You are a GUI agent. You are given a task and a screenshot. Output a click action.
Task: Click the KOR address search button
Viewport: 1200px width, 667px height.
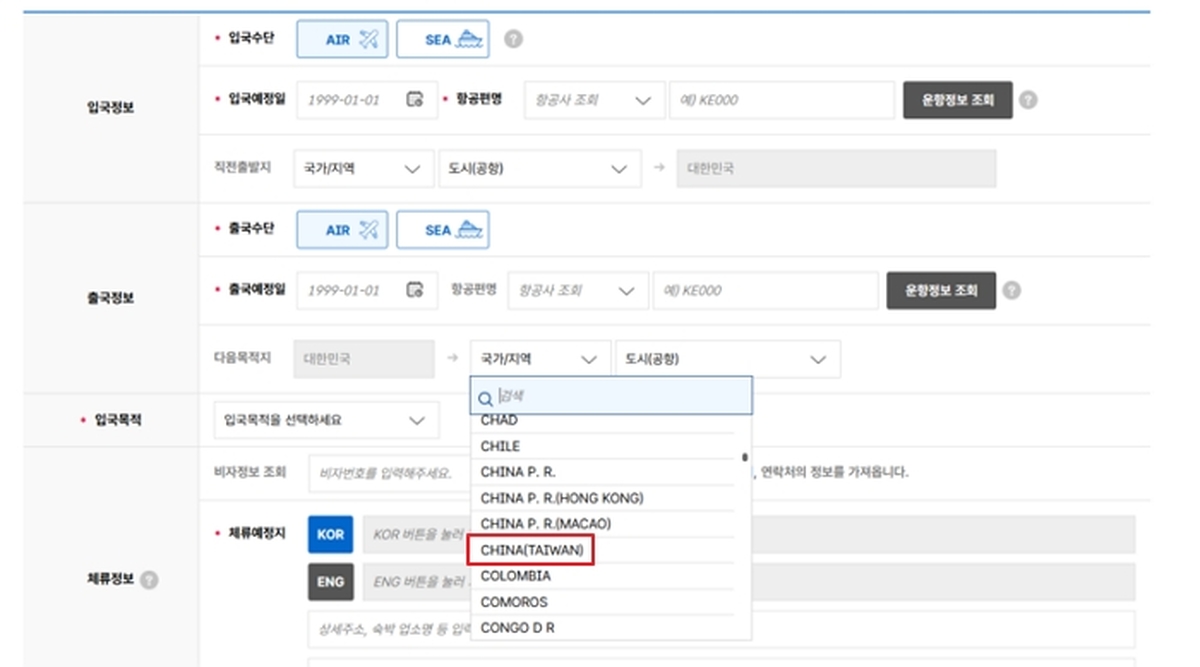tap(329, 534)
